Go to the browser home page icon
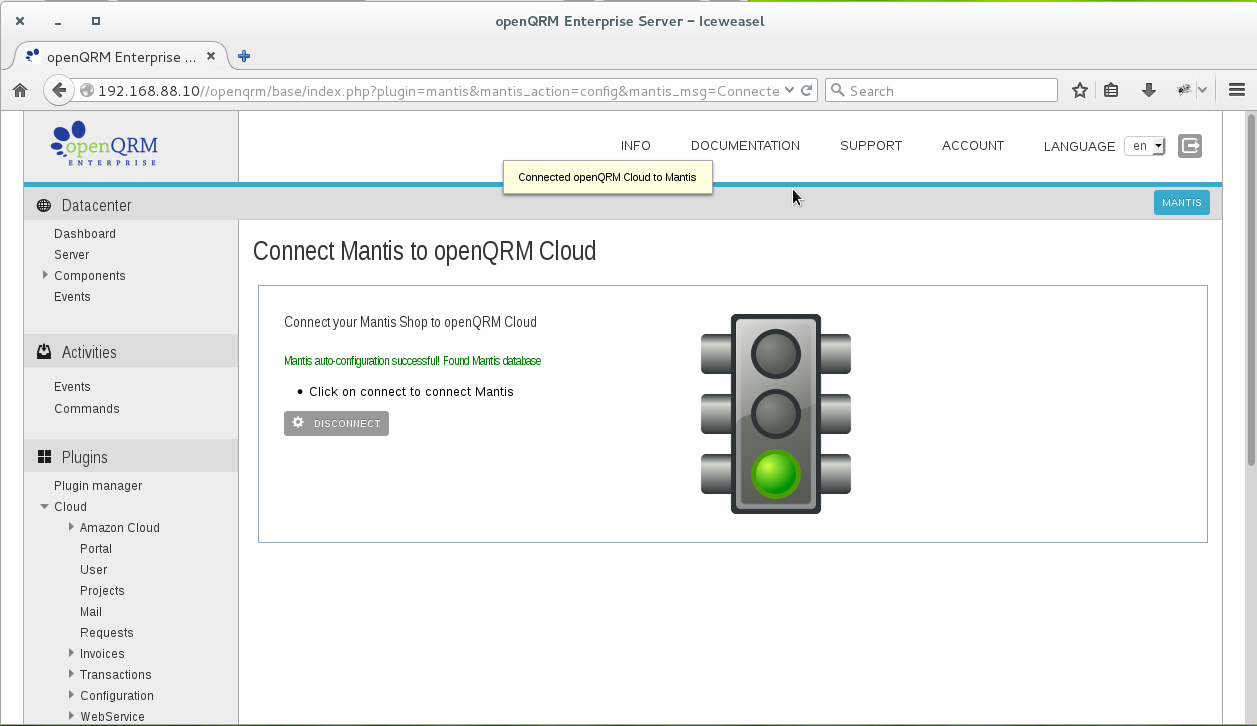Image resolution: width=1257 pixels, height=726 pixels. click(19, 91)
